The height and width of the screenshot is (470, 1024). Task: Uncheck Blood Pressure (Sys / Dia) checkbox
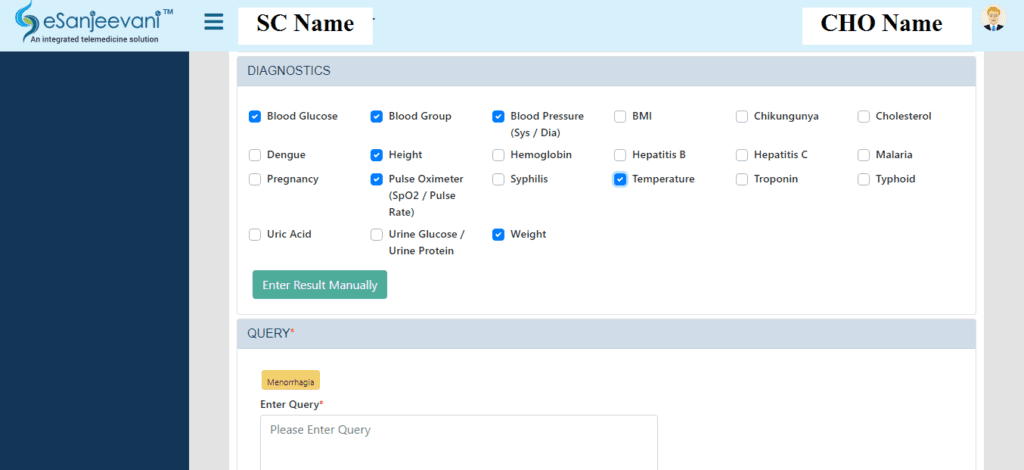coord(498,117)
